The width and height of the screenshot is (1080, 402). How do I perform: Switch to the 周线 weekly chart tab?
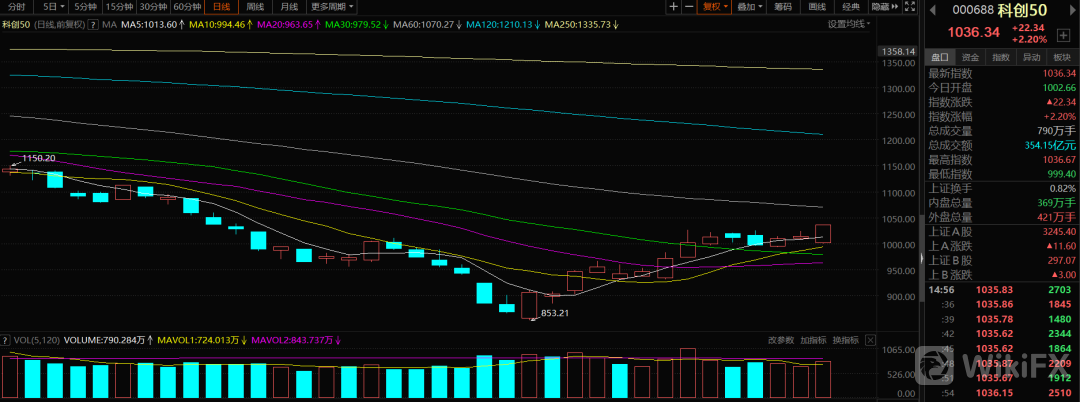[x=254, y=6]
